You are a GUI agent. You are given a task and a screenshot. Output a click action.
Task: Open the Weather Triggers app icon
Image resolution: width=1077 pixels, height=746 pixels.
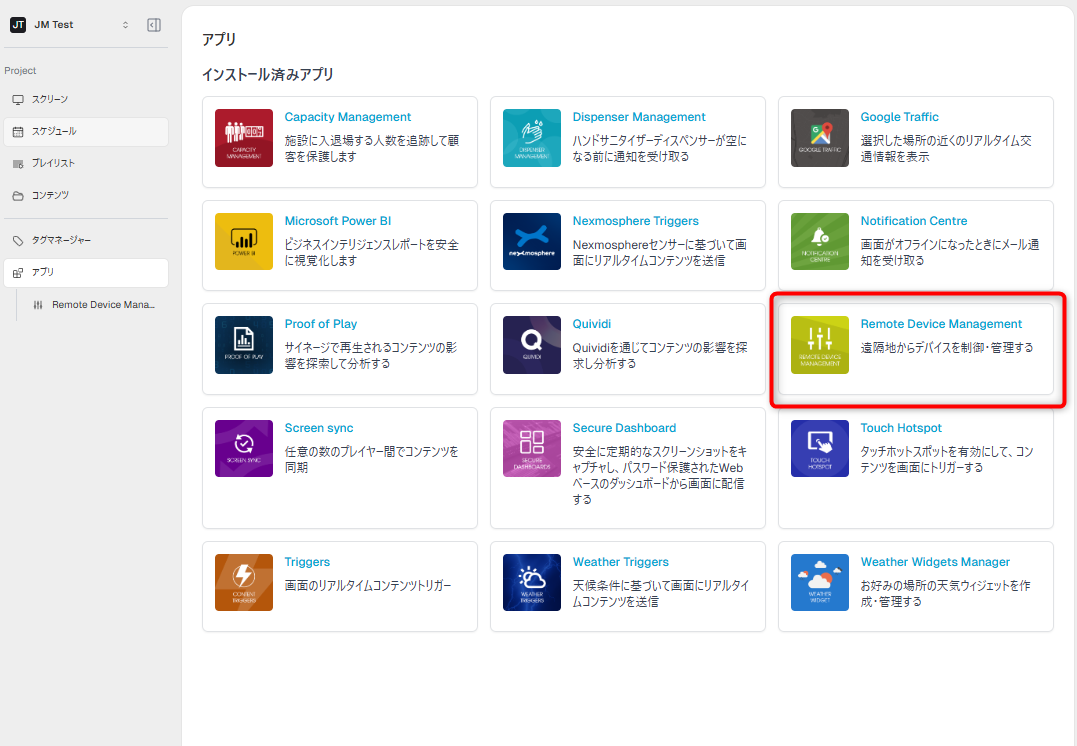532,583
